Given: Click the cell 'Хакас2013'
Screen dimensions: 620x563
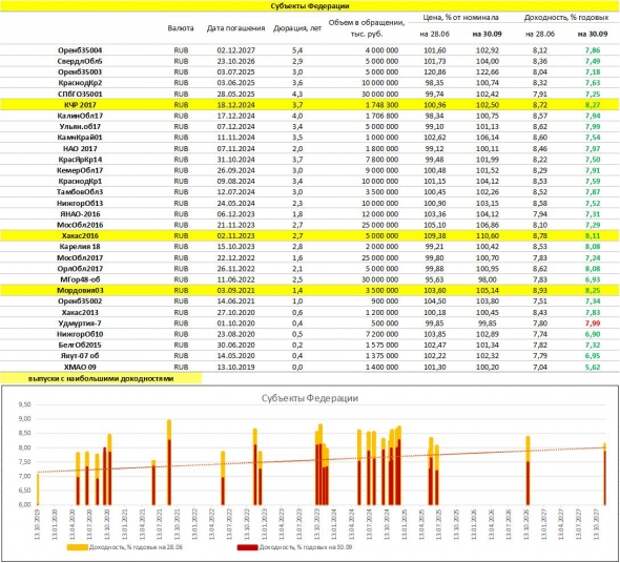Looking at the screenshot, I should click(x=80, y=312).
